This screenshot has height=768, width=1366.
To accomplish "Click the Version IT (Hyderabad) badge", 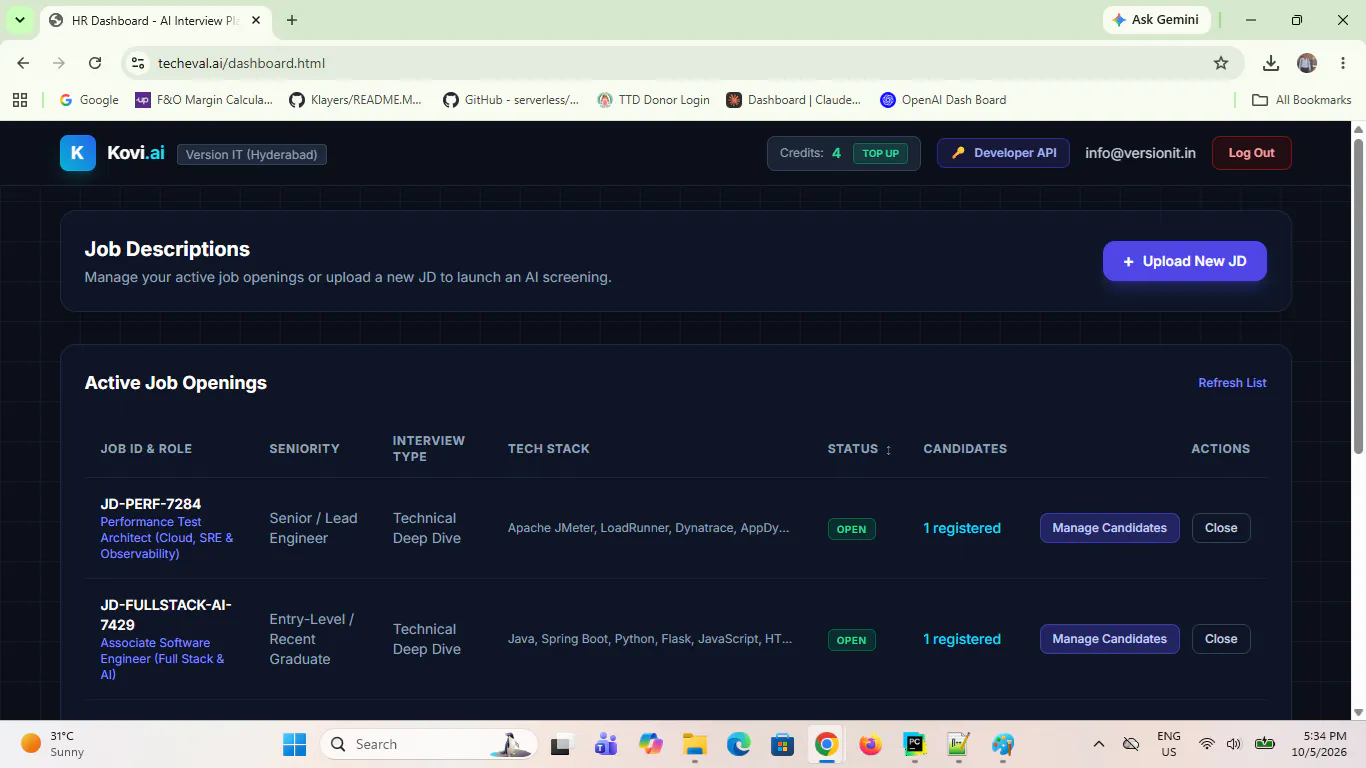I will [252, 155].
